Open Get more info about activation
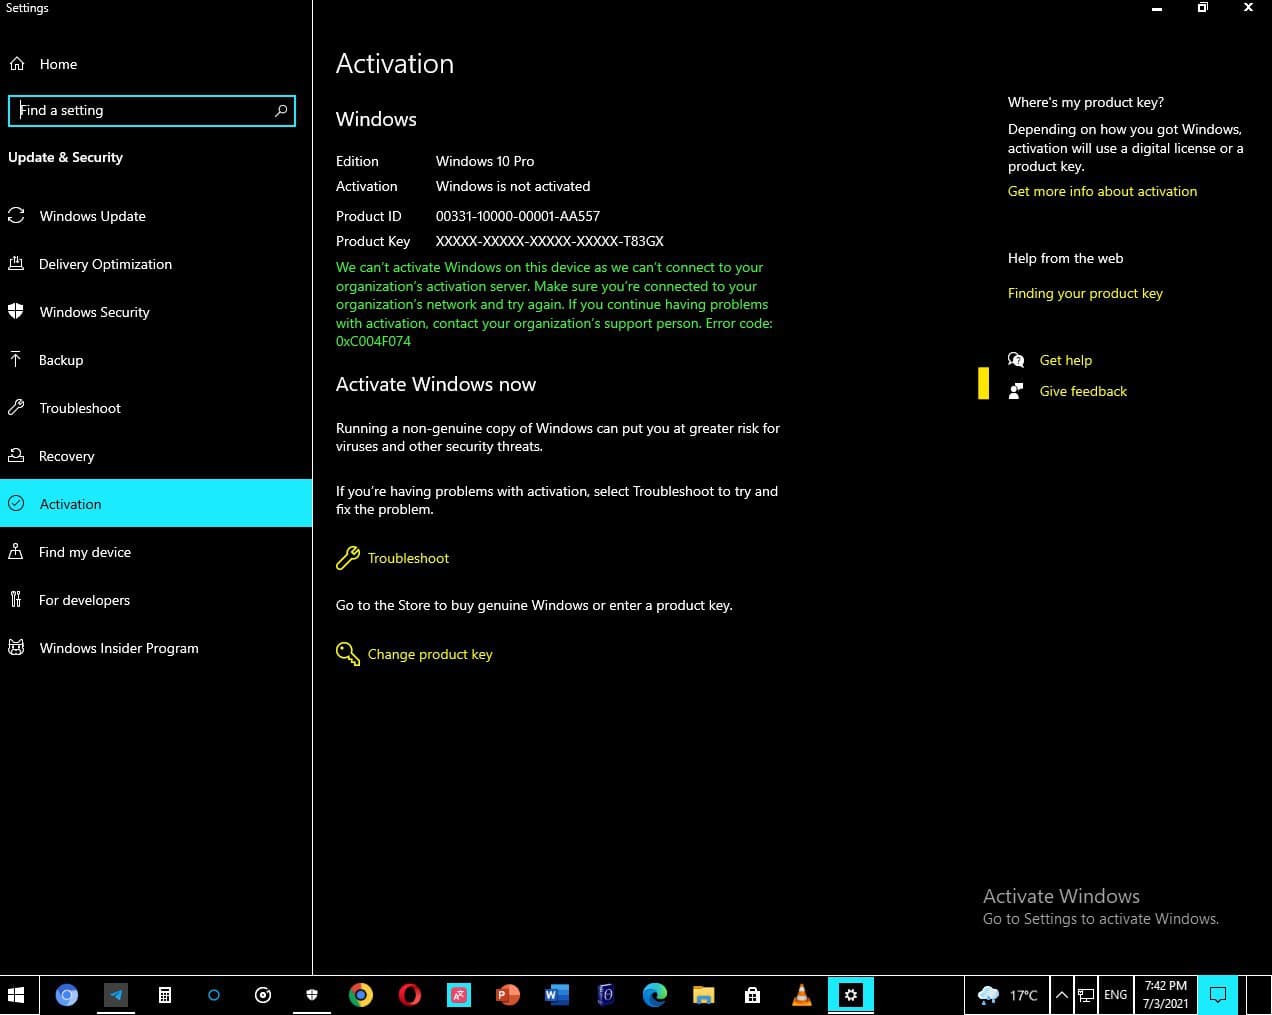The width and height of the screenshot is (1272, 1015). (x=1102, y=191)
